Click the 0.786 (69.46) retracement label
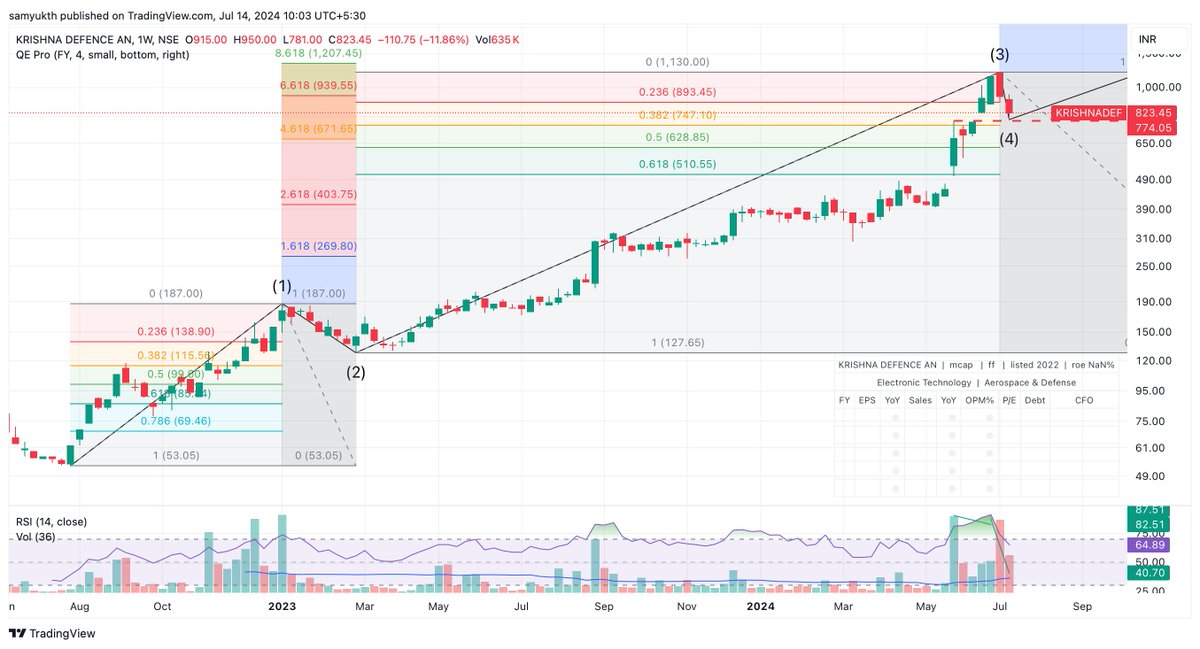 pos(175,423)
